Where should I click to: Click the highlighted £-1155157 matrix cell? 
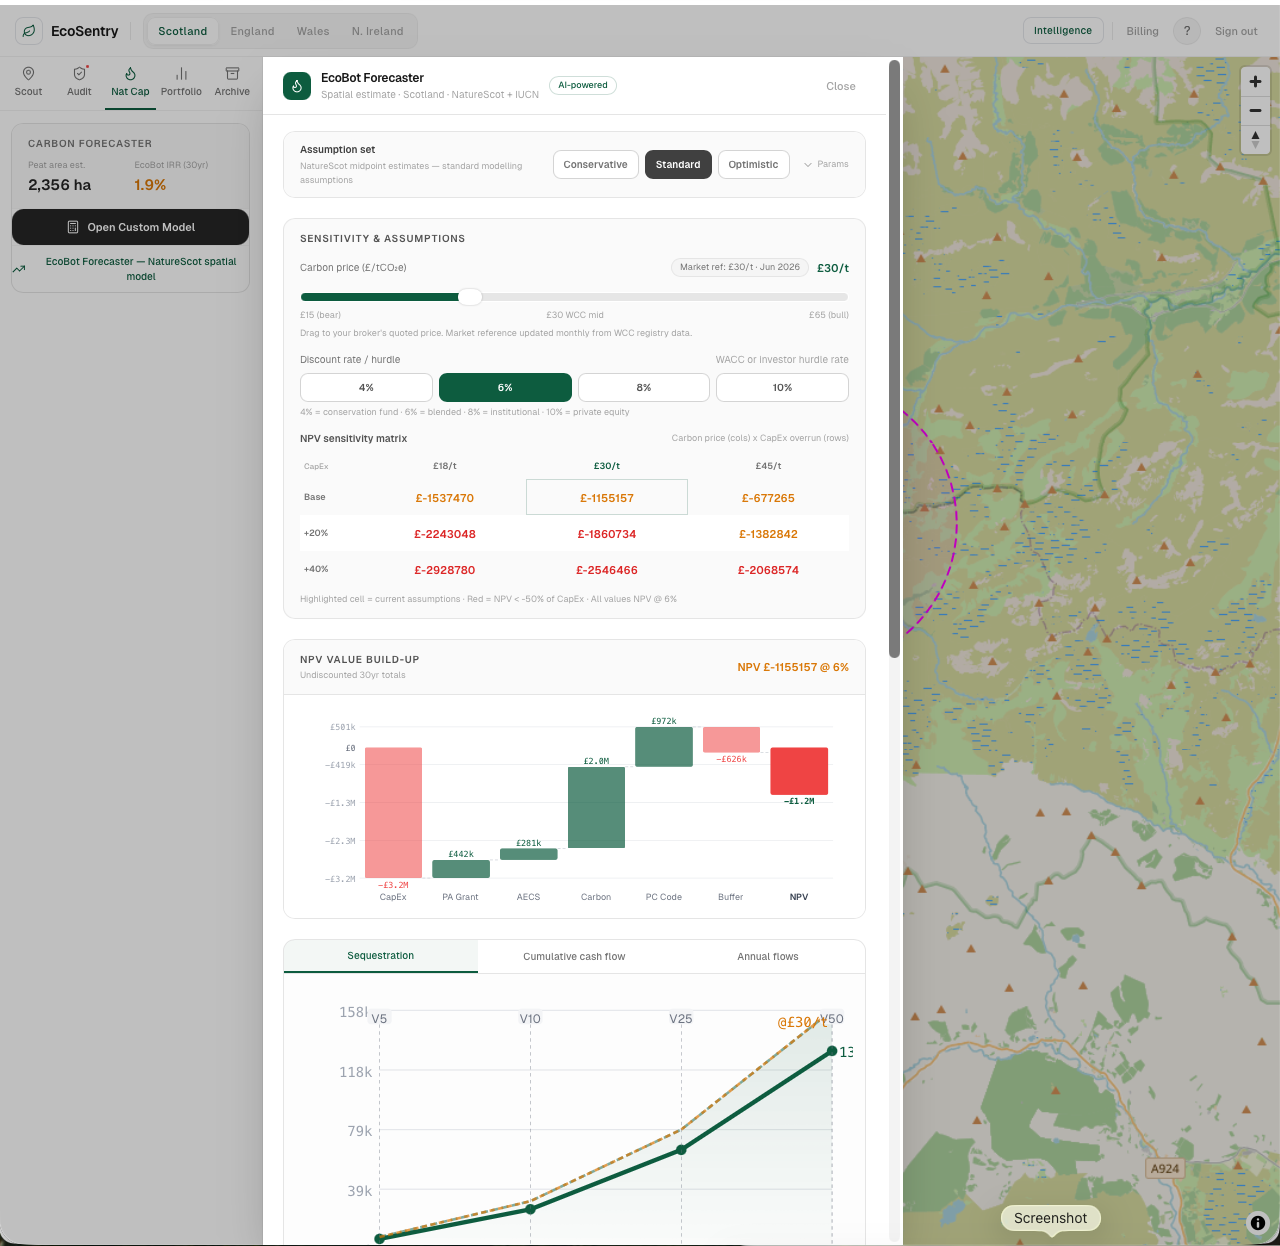[x=607, y=497]
